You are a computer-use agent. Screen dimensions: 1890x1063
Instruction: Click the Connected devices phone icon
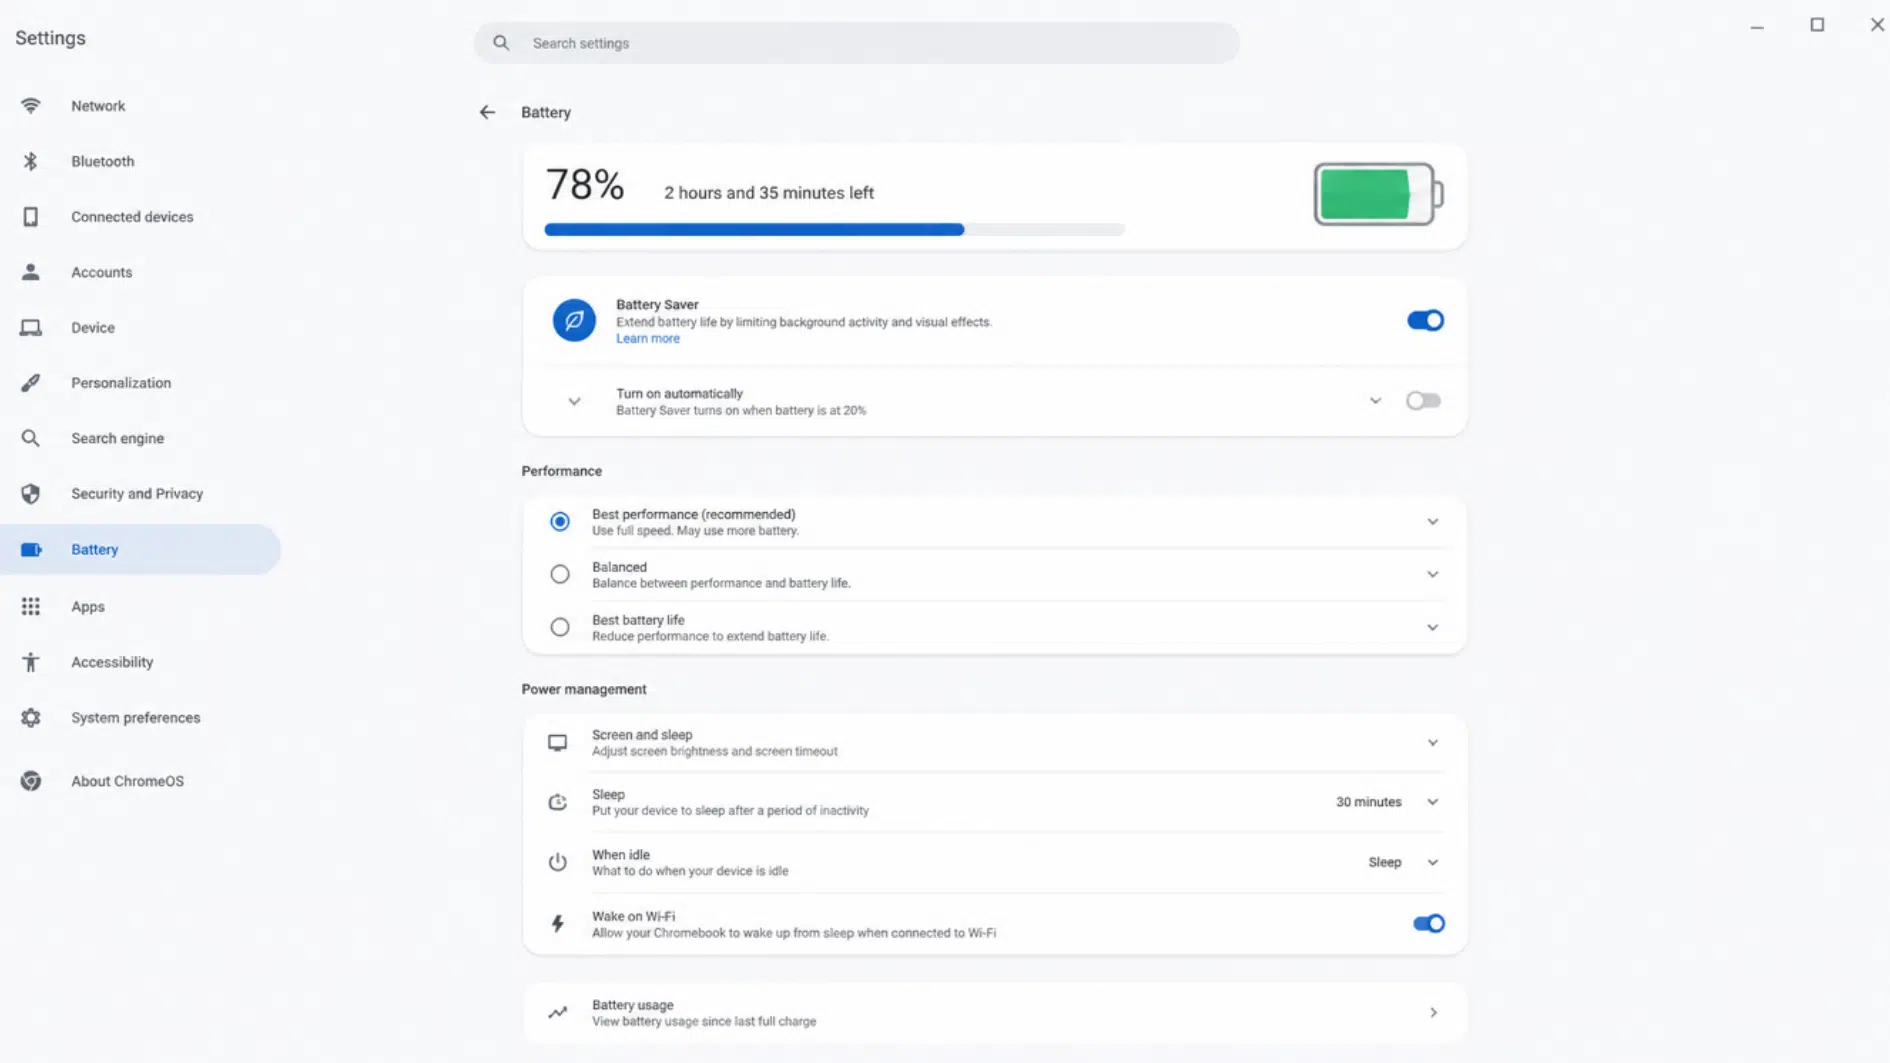coord(31,217)
